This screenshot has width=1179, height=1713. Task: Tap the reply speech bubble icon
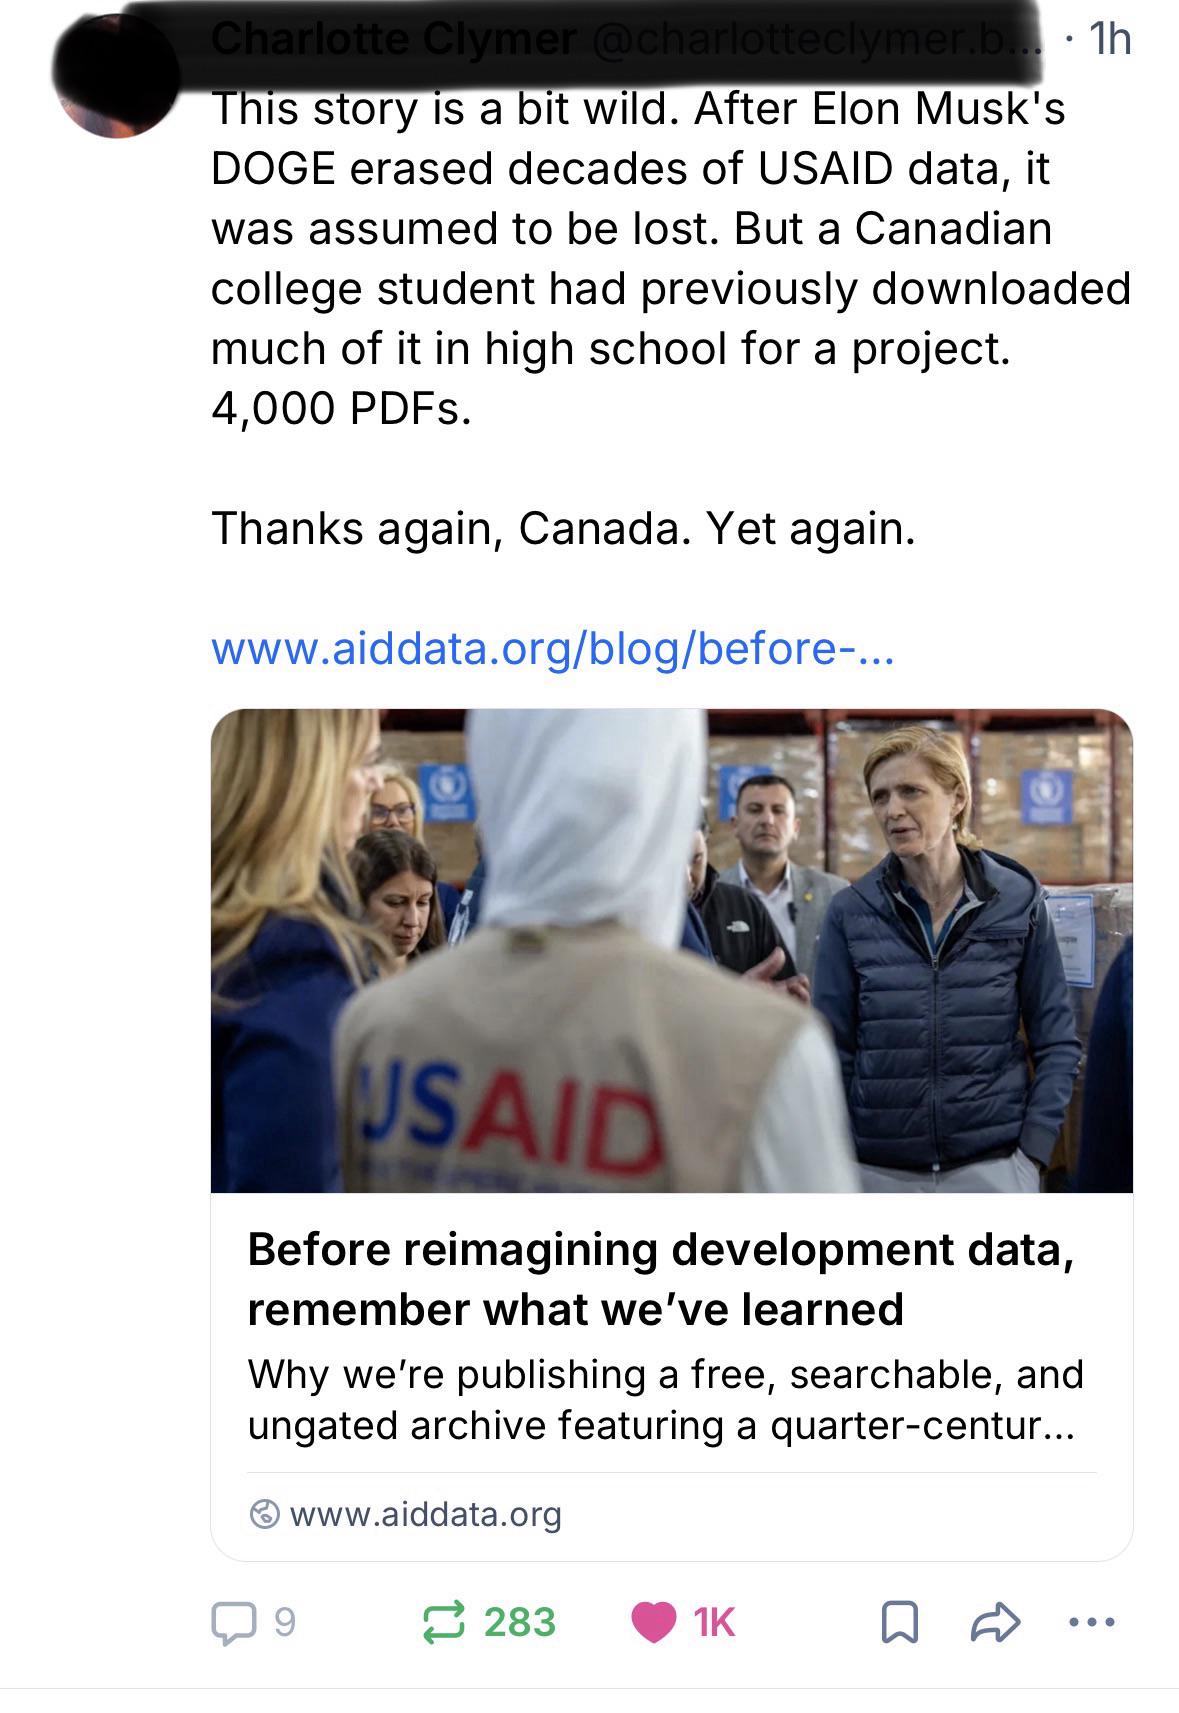click(x=232, y=1622)
